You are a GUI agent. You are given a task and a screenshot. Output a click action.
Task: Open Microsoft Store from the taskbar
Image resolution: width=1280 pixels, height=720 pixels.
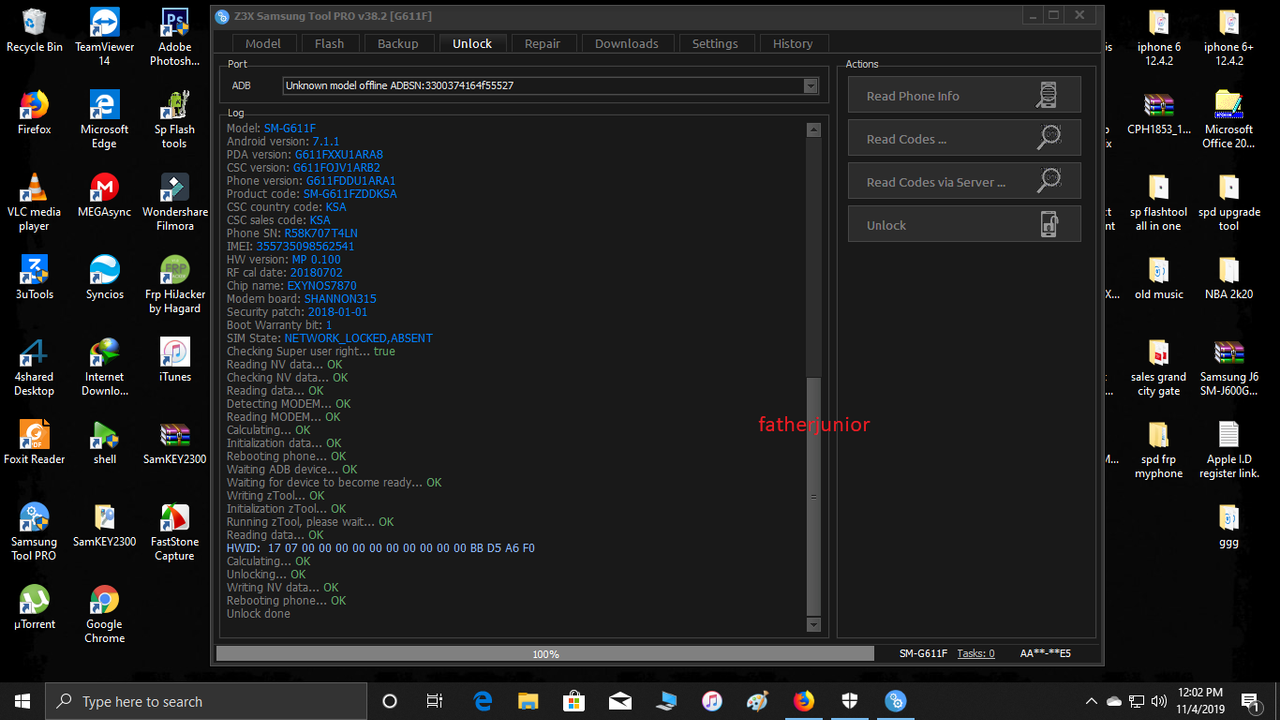pos(573,701)
